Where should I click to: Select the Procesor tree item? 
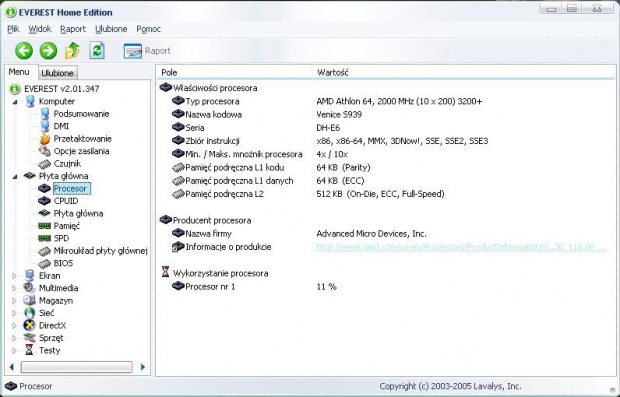72,189
